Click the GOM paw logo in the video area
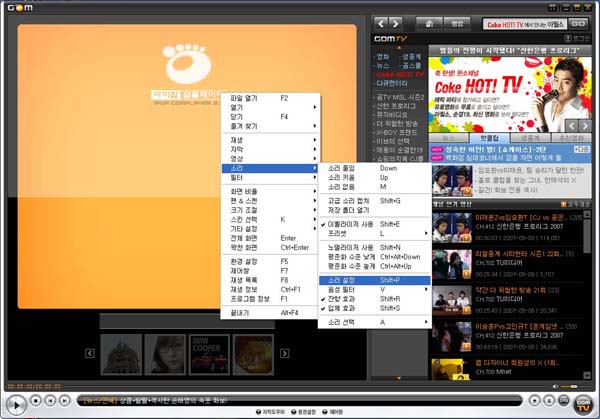 (187, 64)
